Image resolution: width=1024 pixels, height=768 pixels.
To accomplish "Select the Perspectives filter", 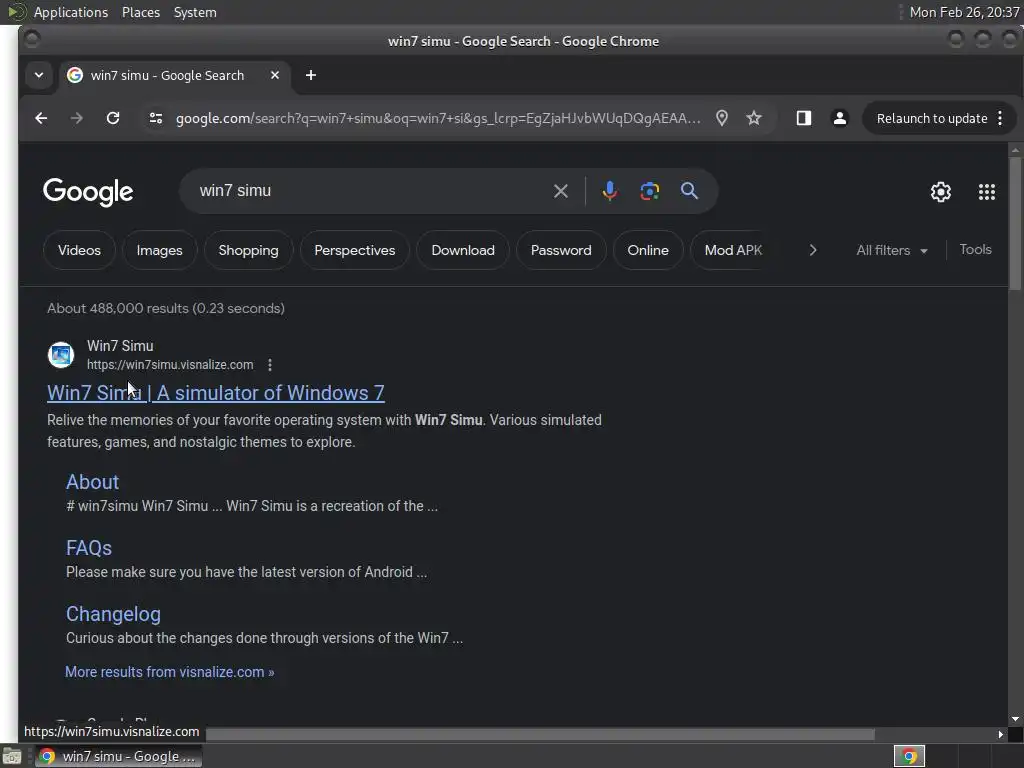I will [355, 250].
